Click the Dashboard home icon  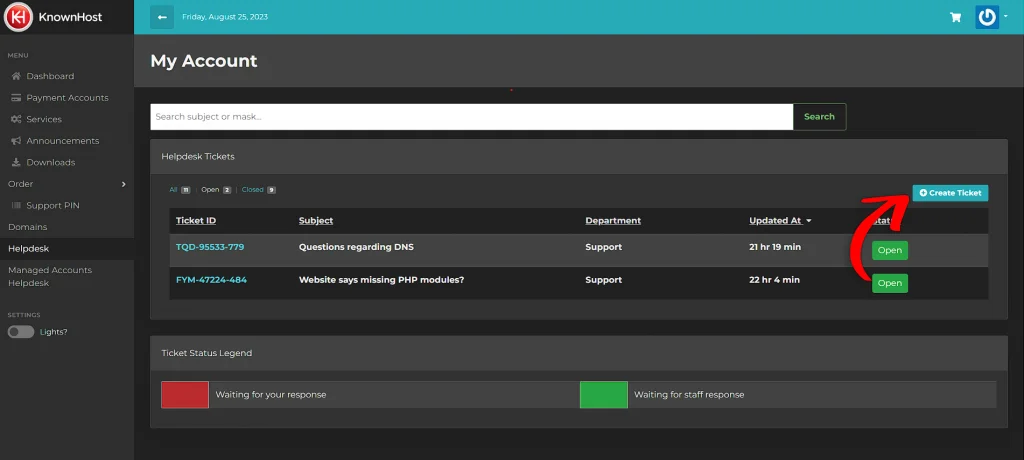[x=16, y=76]
